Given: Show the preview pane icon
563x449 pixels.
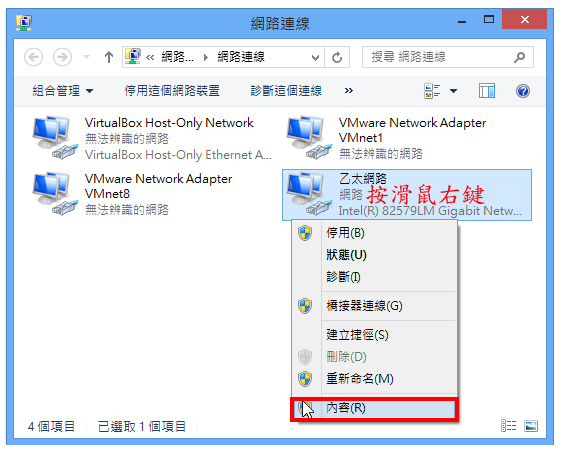Looking at the screenshot, I should (487, 91).
